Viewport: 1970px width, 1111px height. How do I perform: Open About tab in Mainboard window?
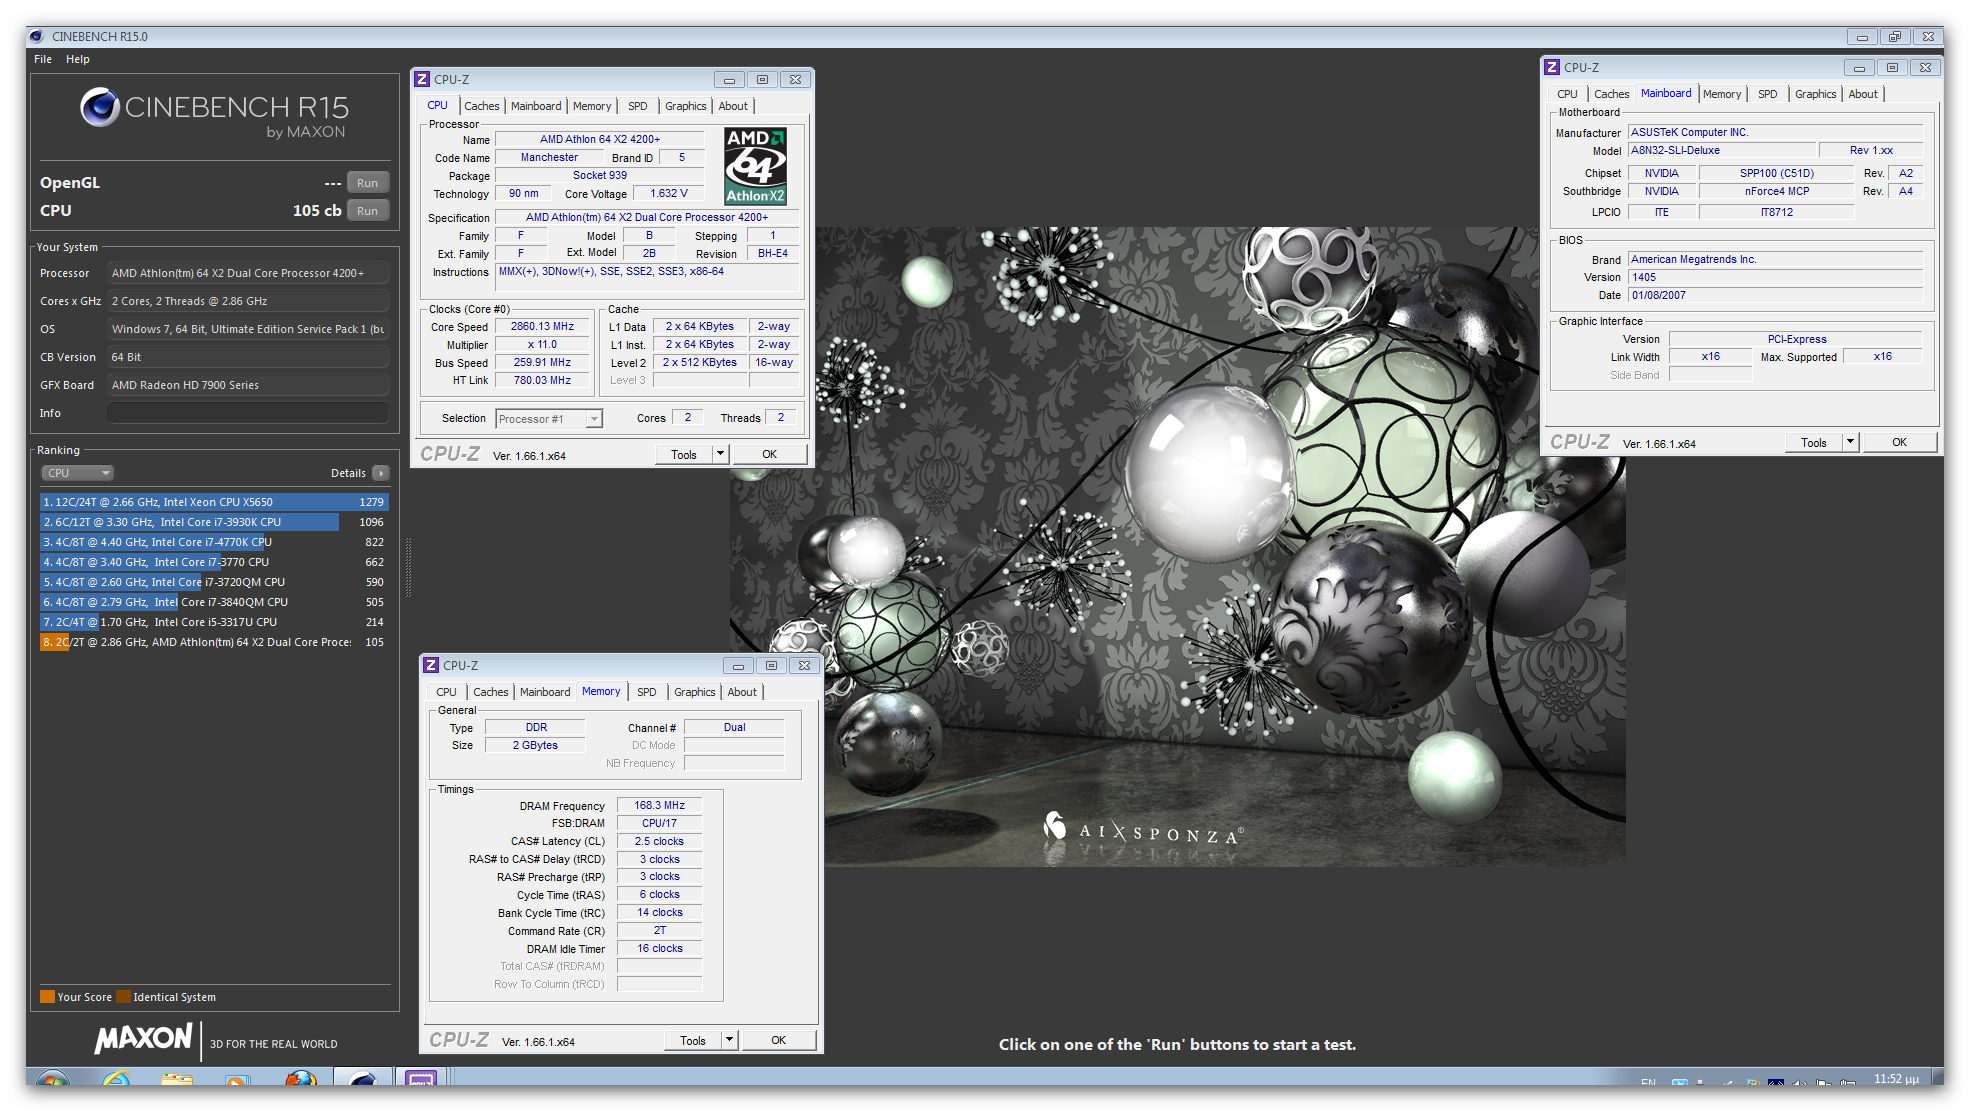(1863, 94)
